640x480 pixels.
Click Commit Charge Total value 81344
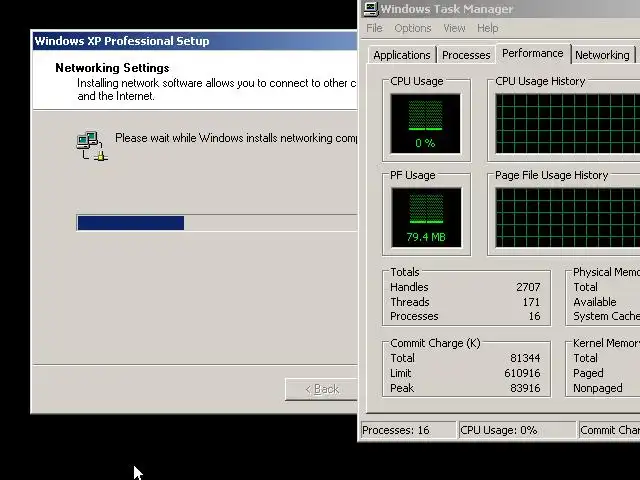click(525, 358)
